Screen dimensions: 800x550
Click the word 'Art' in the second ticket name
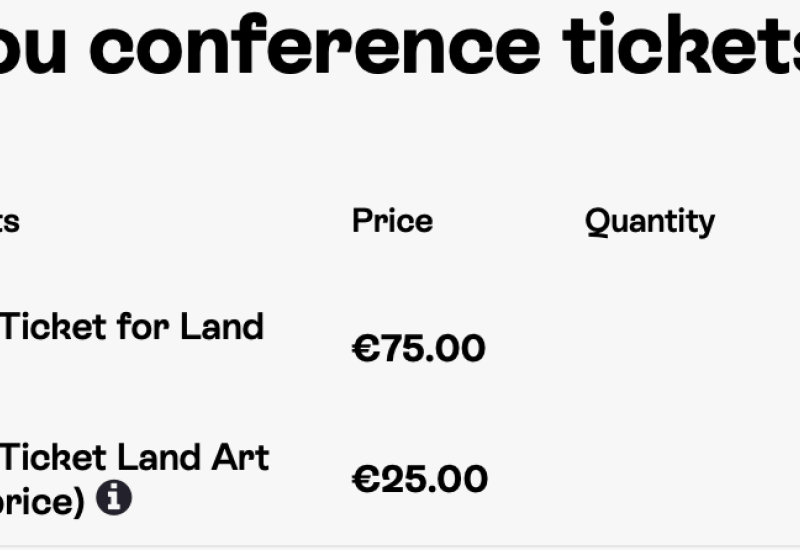[x=240, y=457]
